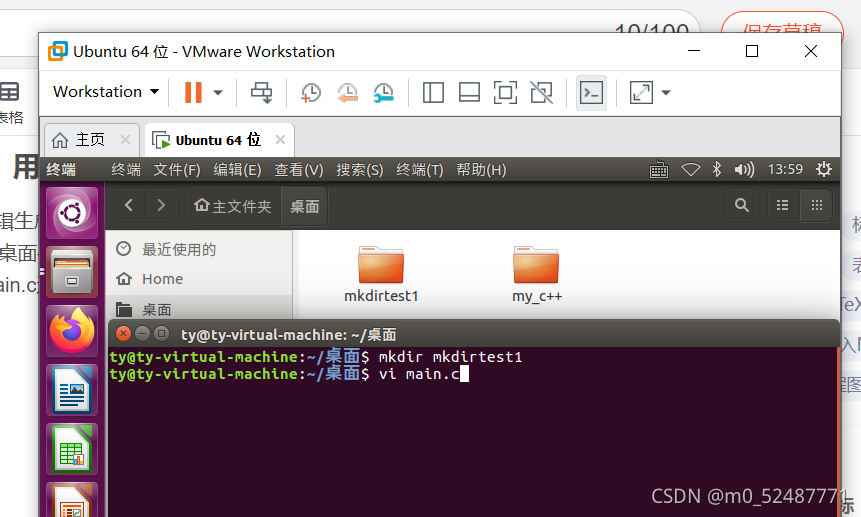The image size is (861, 517).
Task: Switch file manager to list view
Action: pyautogui.click(x=782, y=205)
